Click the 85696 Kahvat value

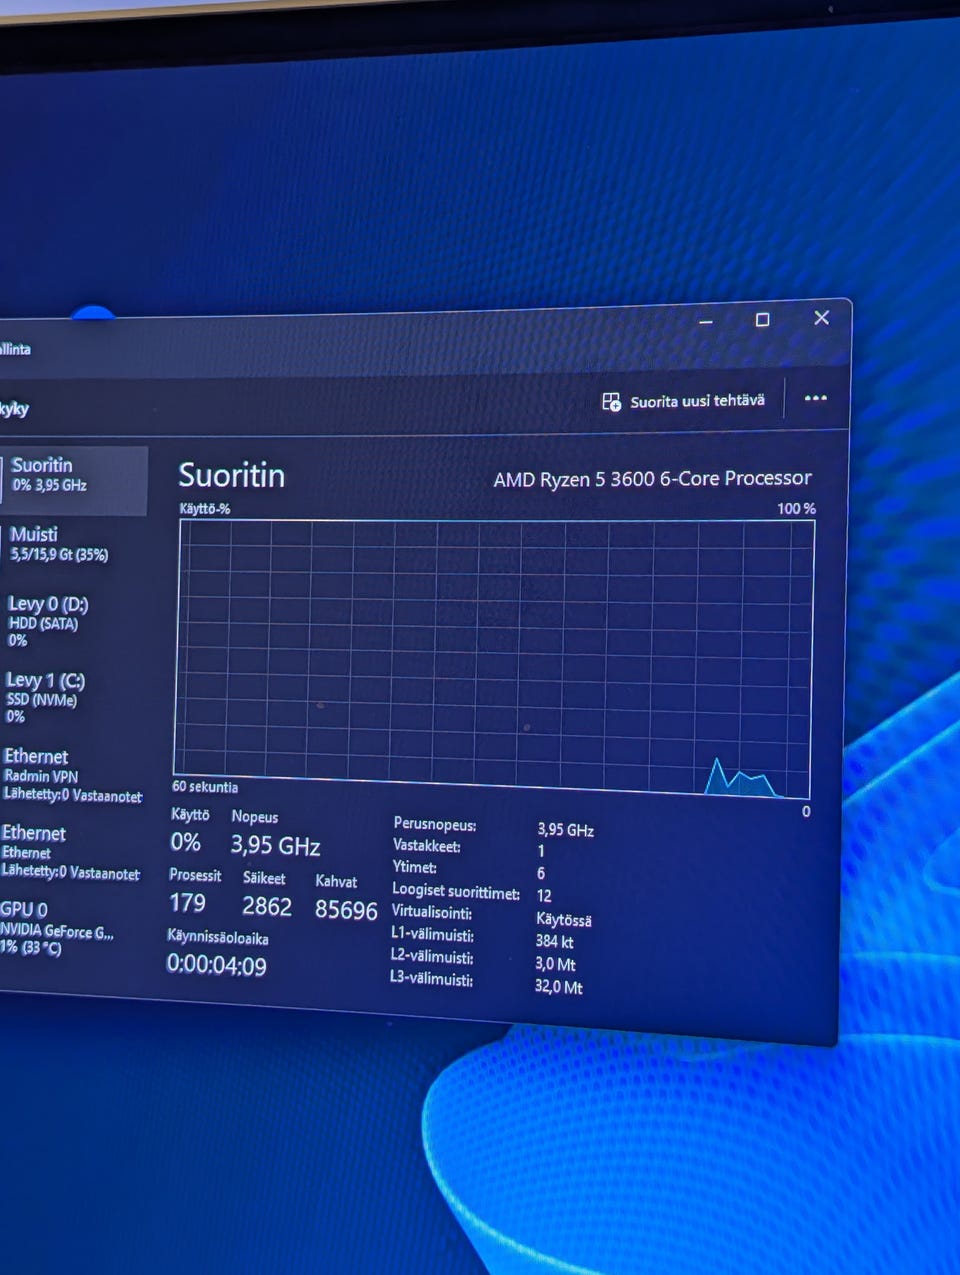346,910
